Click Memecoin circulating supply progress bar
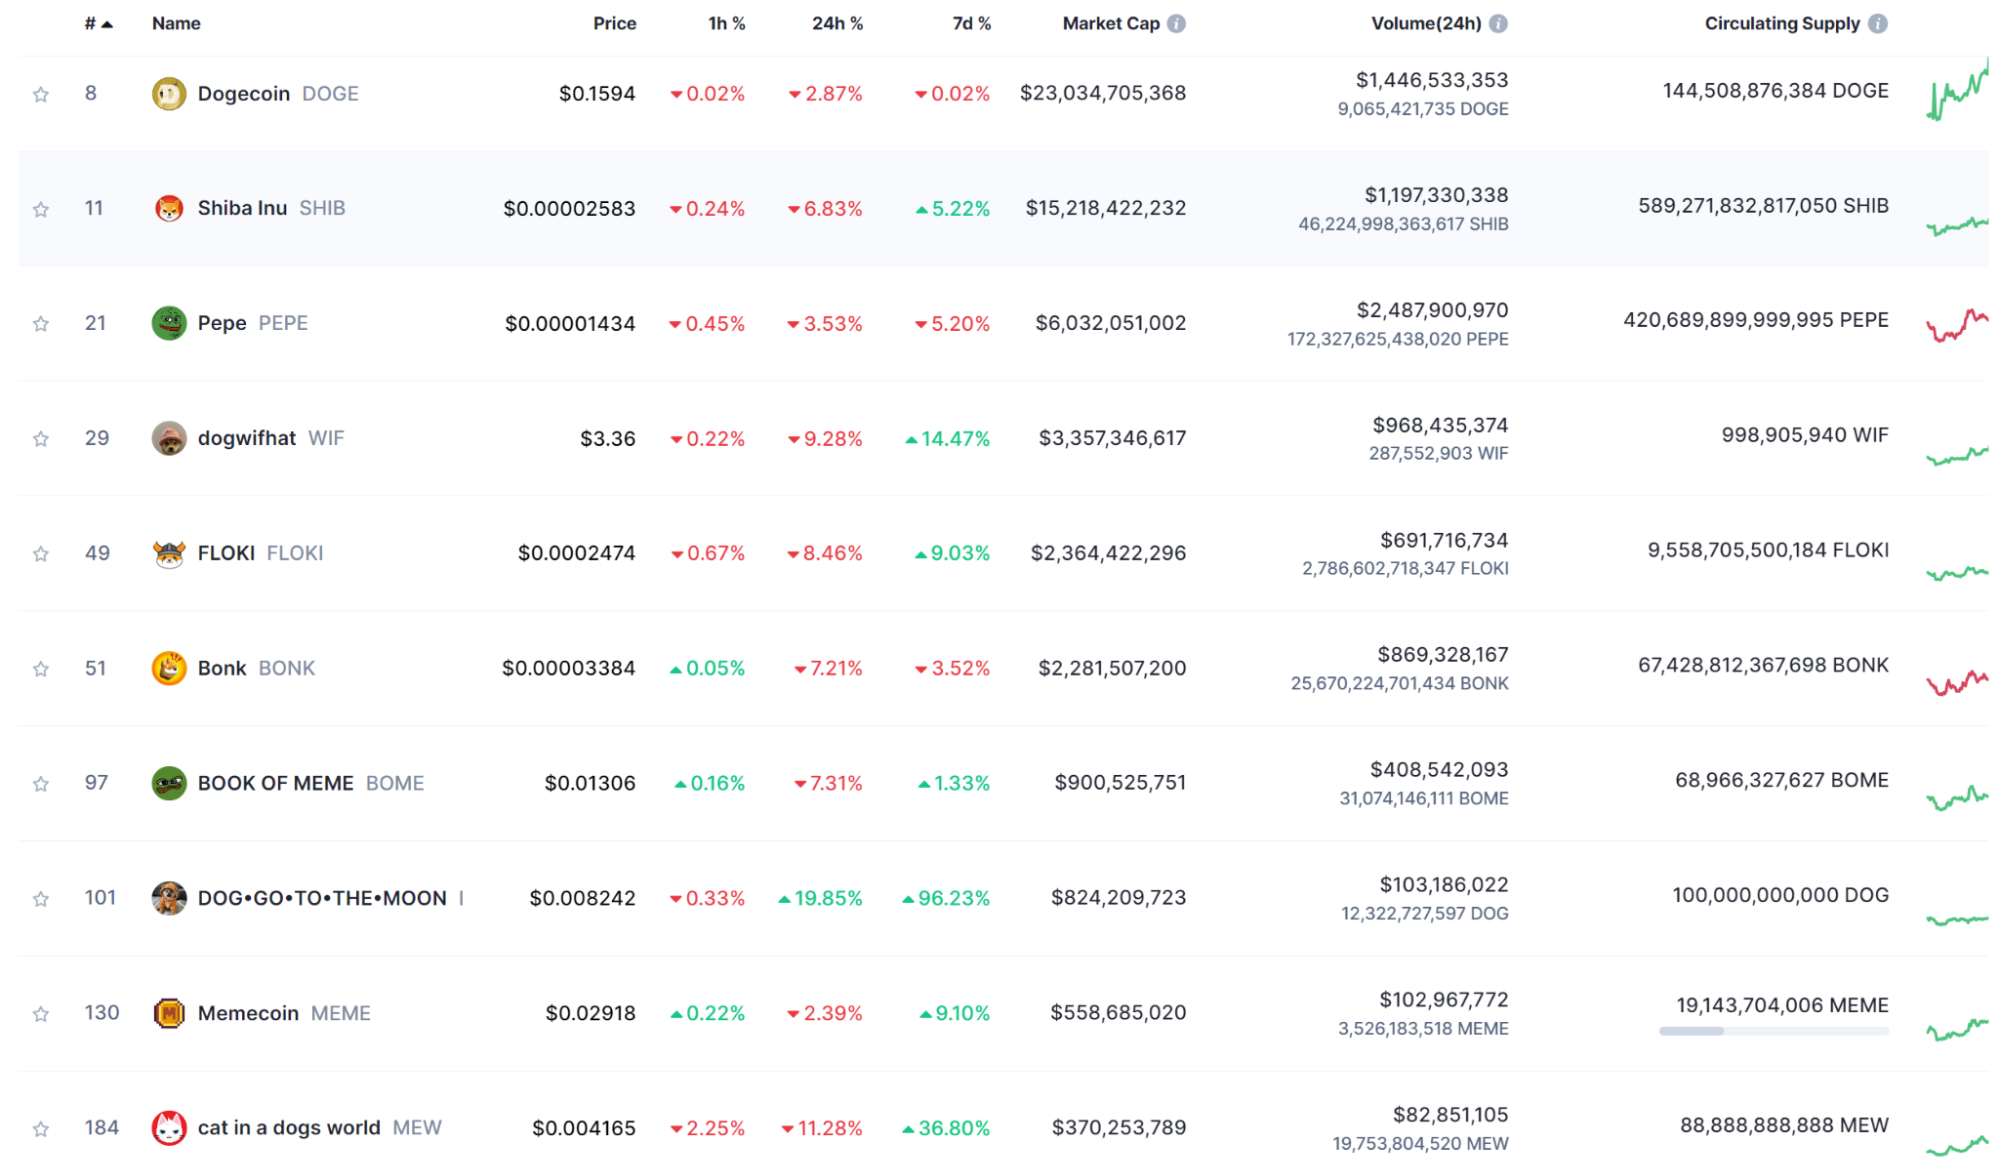1999x1169 pixels. tap(1774, 1031)
